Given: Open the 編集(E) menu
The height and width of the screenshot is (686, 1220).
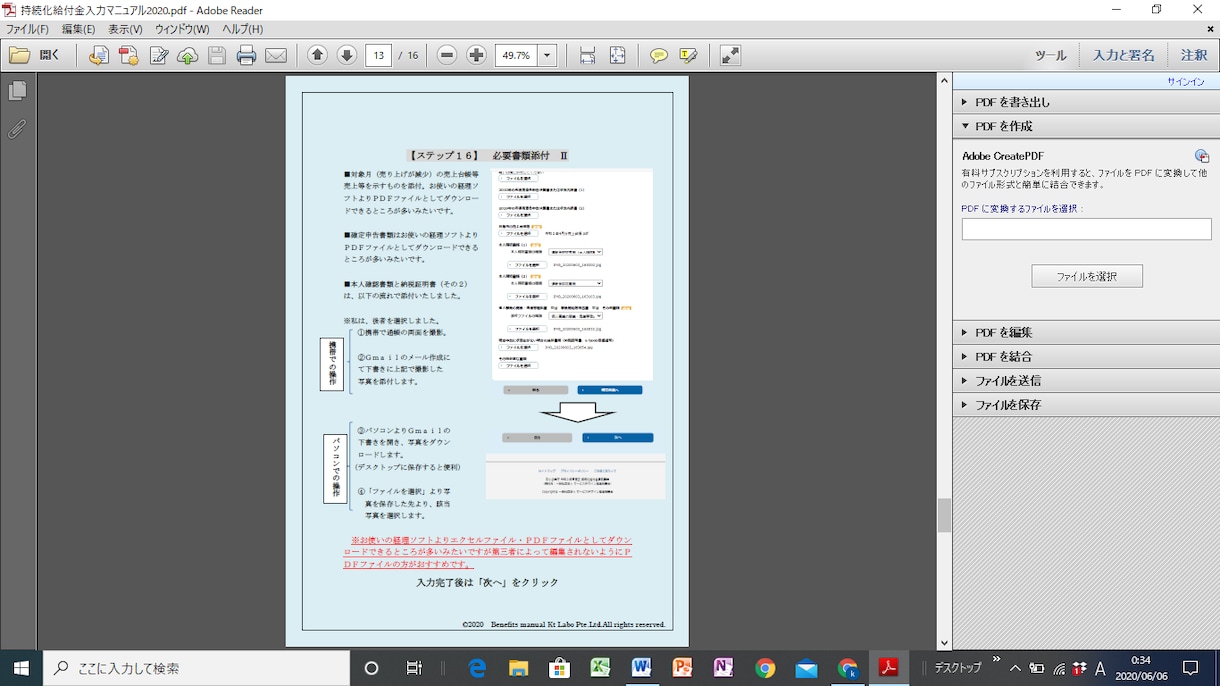Looking at the screenshot, I should point(78,30).
